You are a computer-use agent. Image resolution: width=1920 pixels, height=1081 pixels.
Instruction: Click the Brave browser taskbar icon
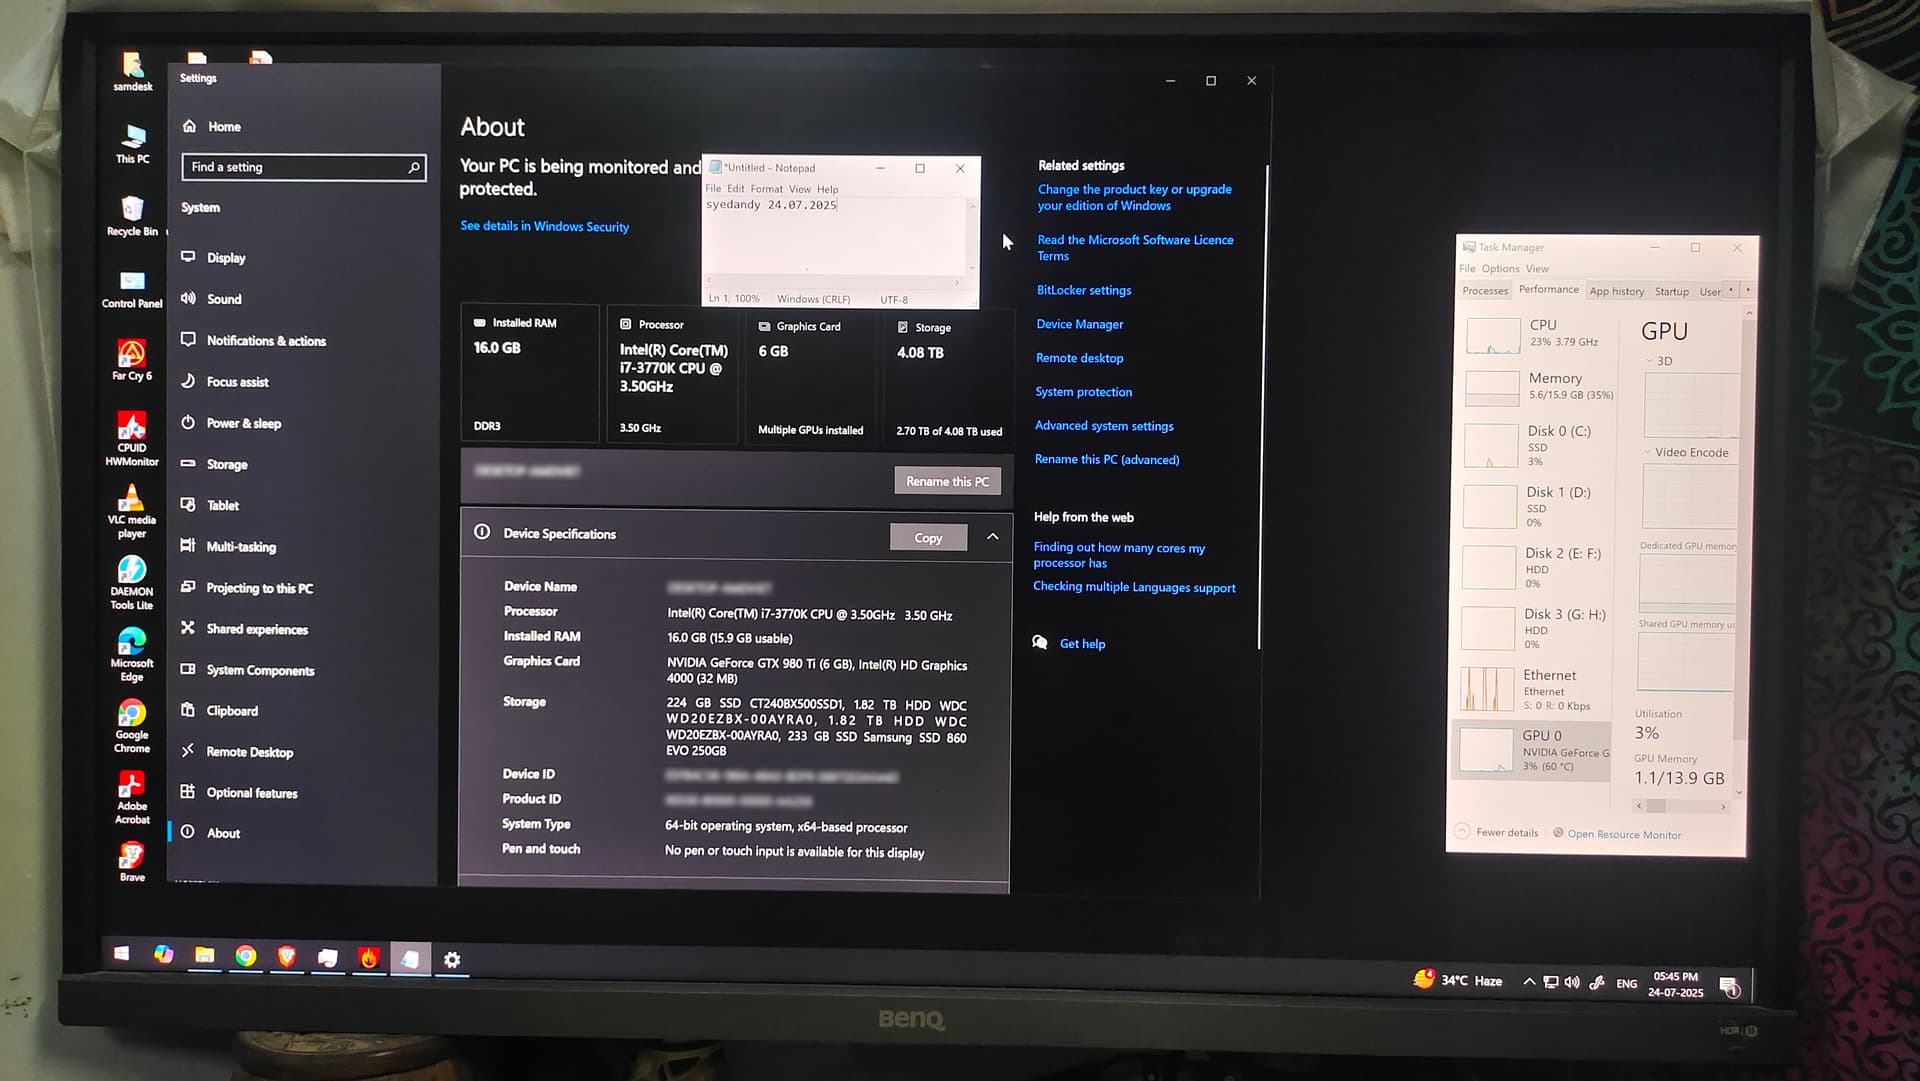287,957
